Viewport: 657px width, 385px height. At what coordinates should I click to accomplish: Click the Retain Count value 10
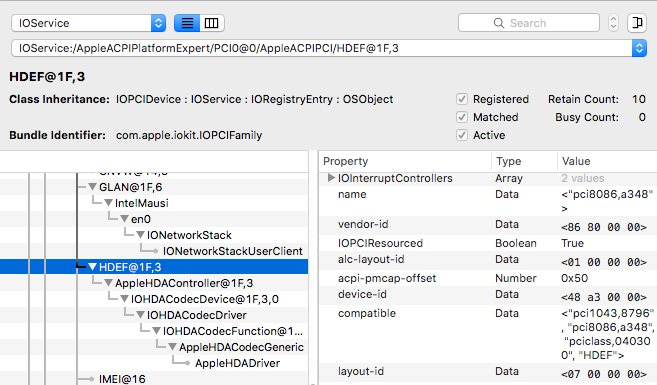639,99
